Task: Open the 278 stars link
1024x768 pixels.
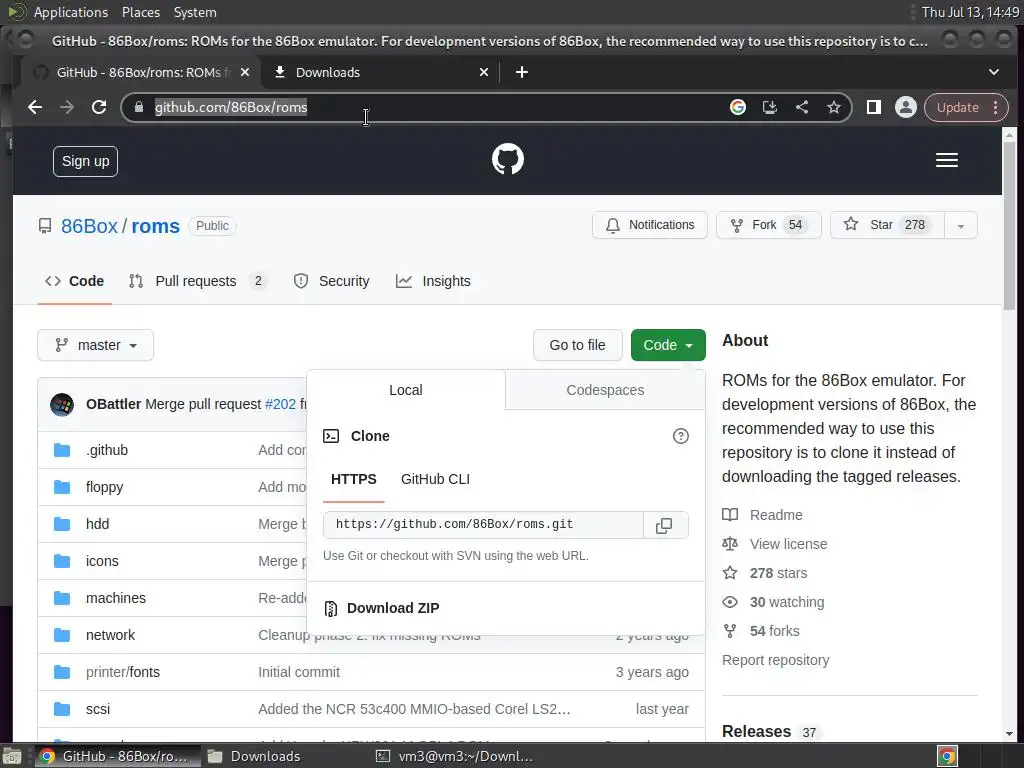Action: click(x=778, y=573)
